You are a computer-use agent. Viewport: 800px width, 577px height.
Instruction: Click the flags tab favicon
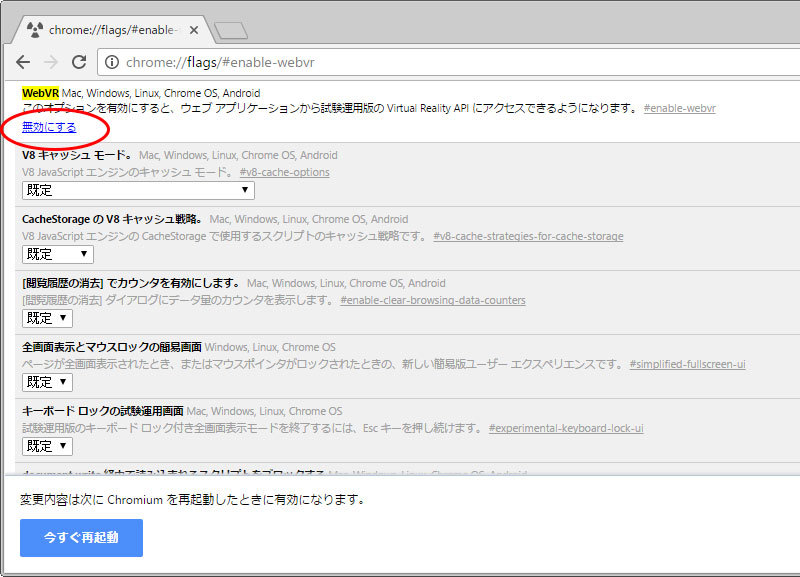pos(35,30)
